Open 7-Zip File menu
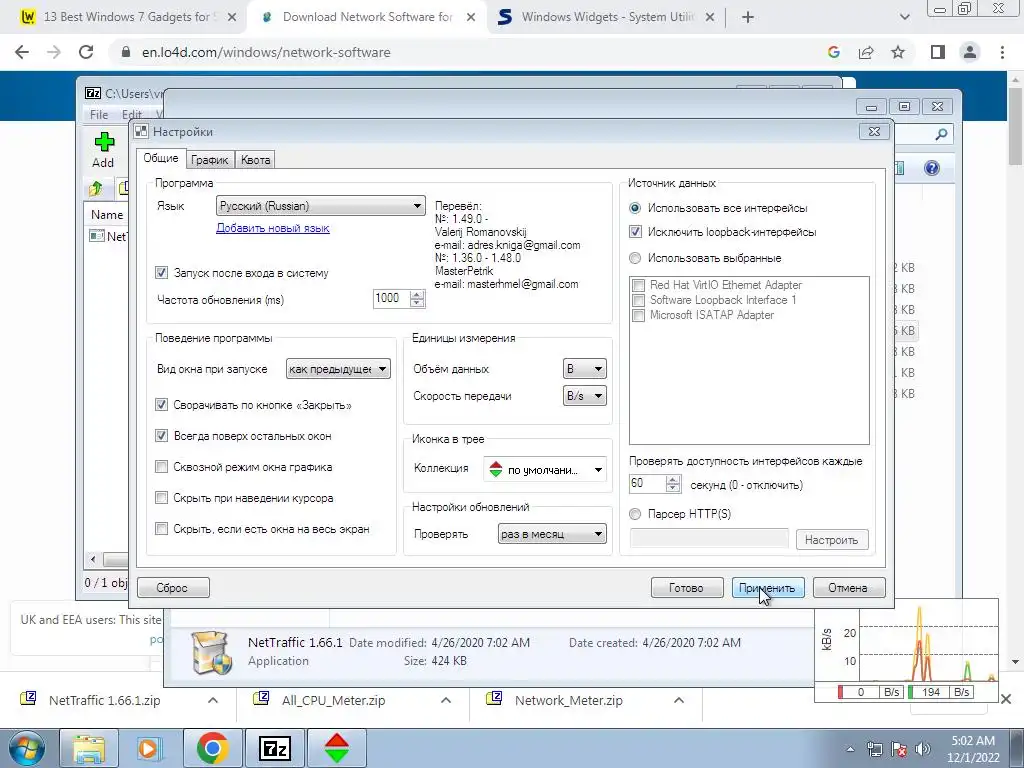 99,114
